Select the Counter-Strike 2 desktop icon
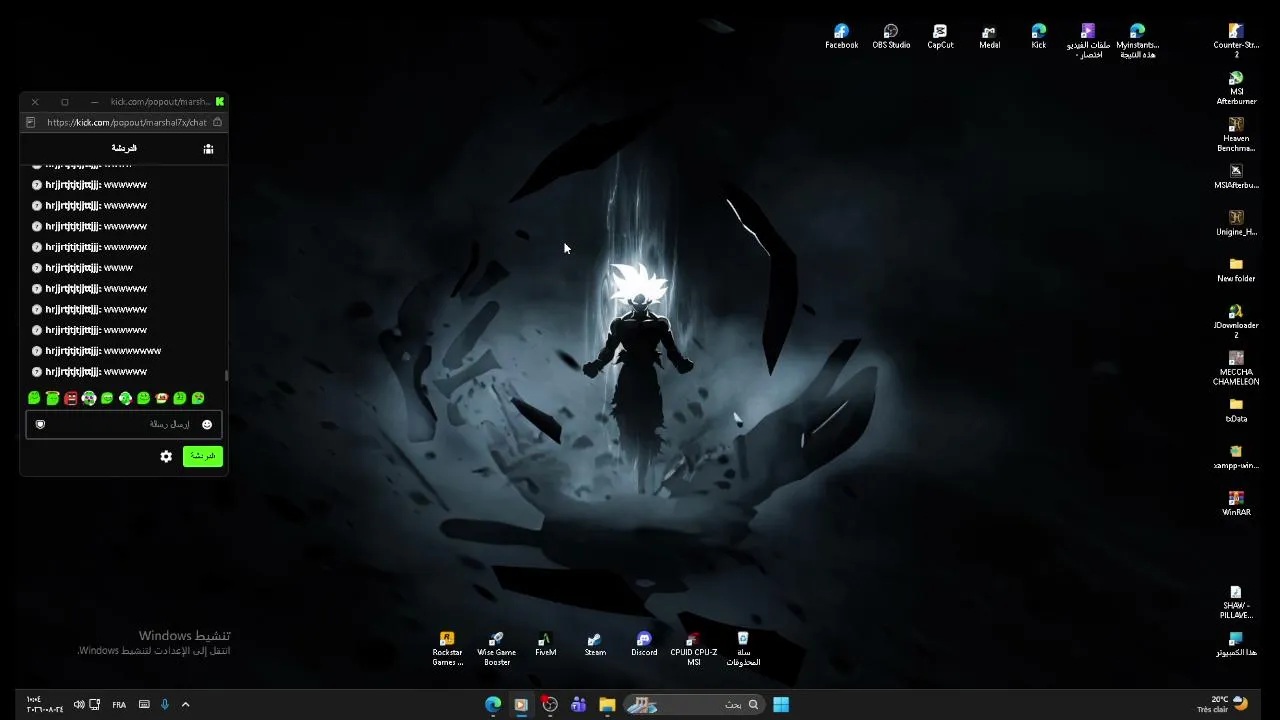 tap(1236, 41)
